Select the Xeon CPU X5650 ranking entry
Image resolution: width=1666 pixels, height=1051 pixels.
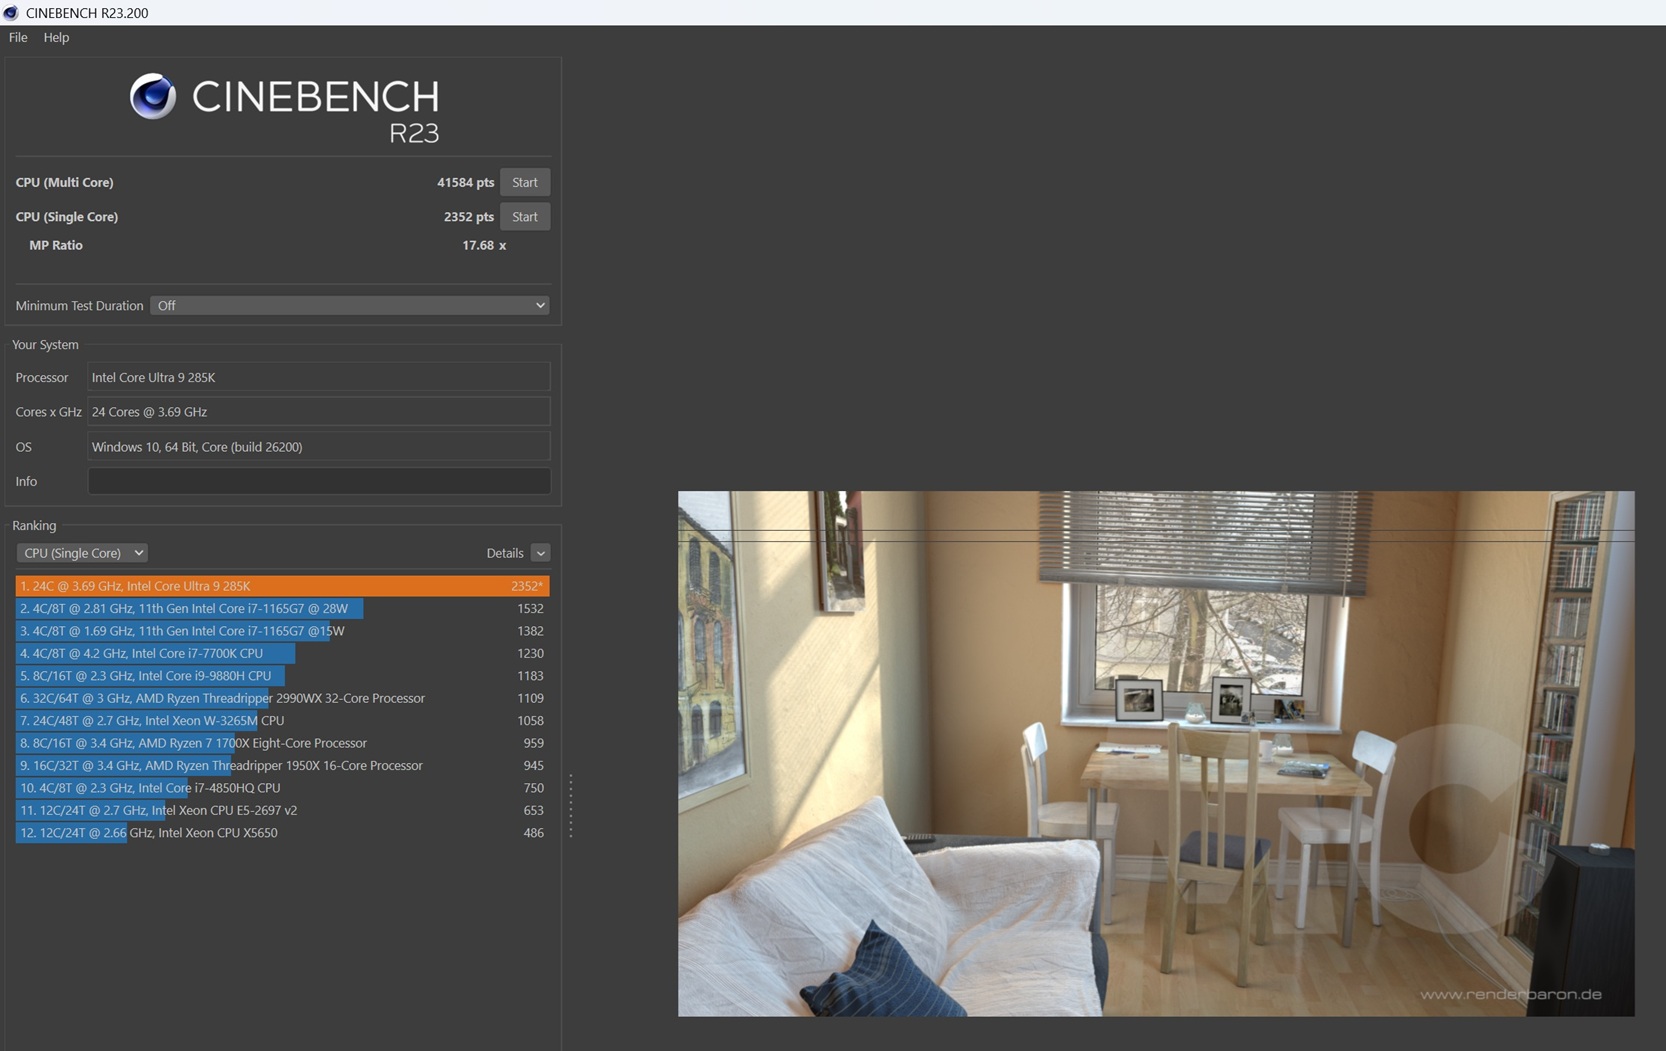click(282, 833)
